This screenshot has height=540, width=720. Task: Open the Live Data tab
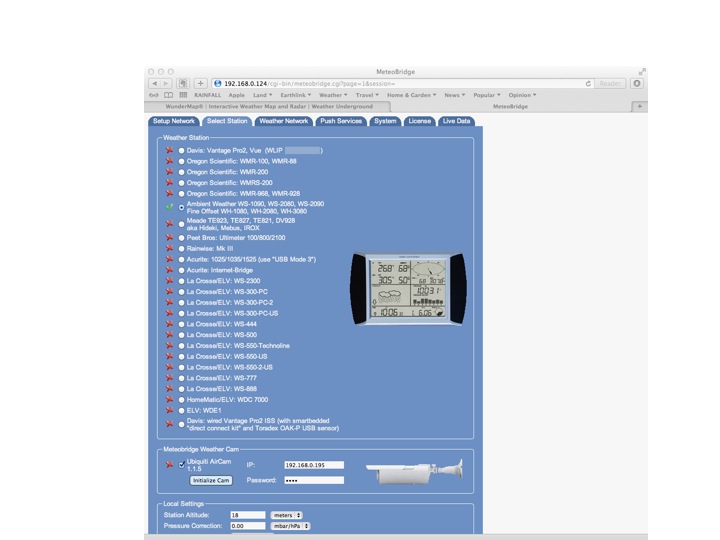pos(456,121)
